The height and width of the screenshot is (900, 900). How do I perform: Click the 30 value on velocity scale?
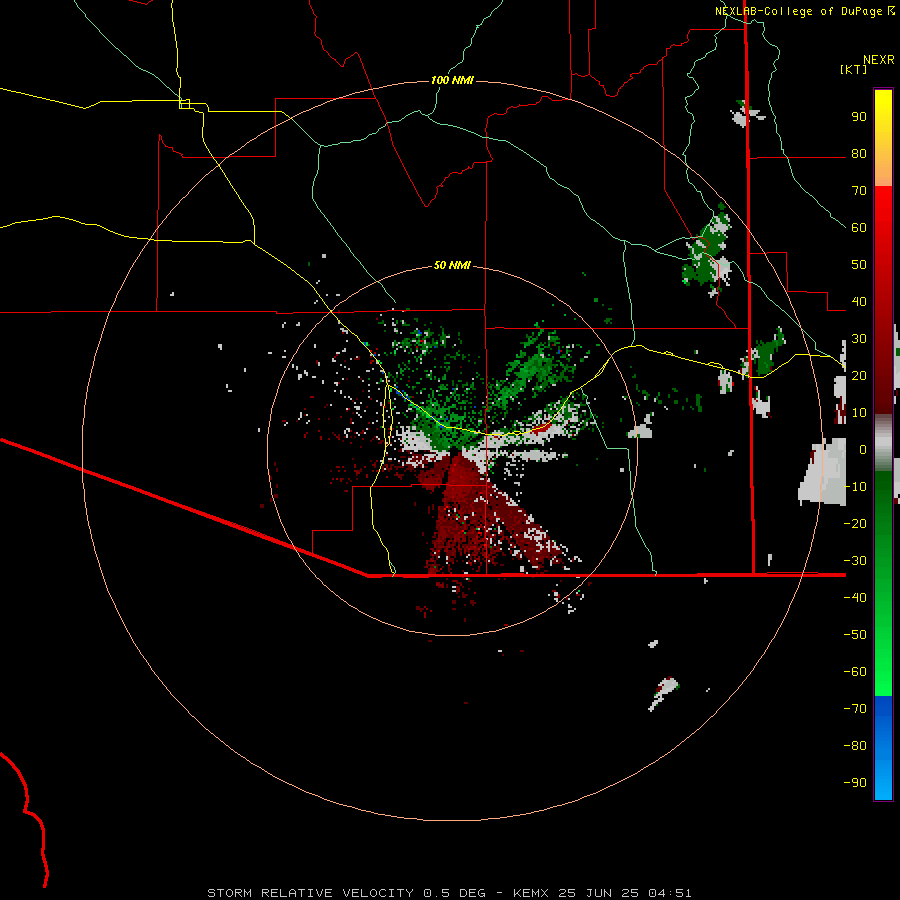click(x=859, y=339)
